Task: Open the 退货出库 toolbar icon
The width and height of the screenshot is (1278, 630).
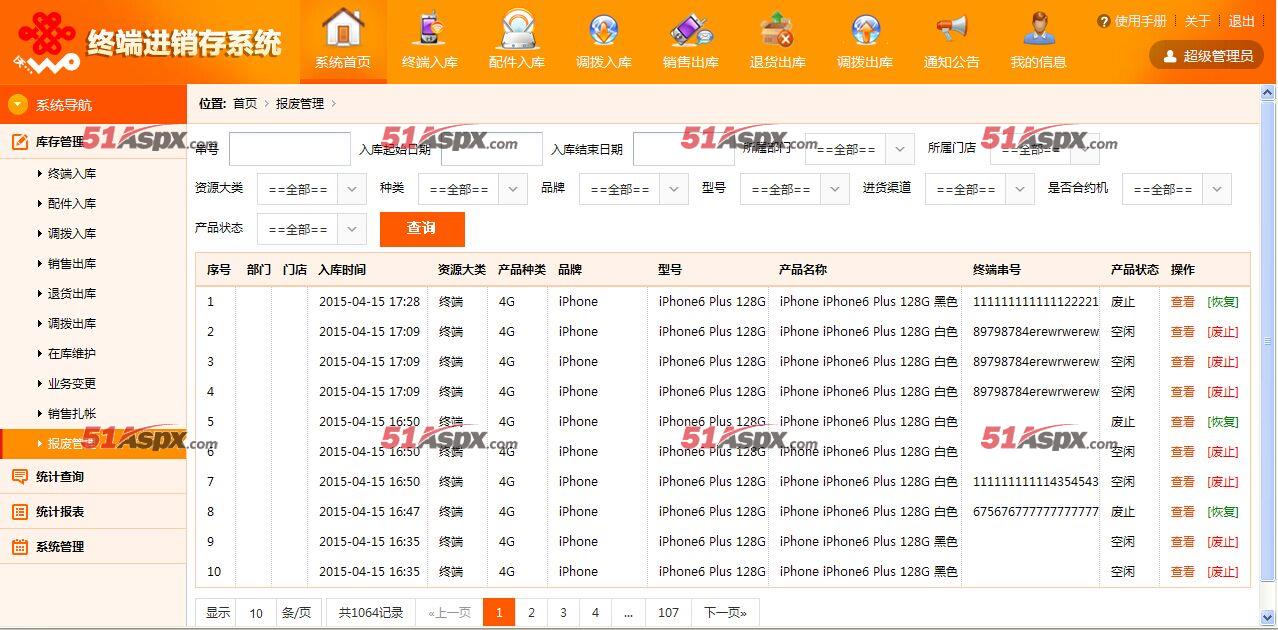Action: point(778,41)
